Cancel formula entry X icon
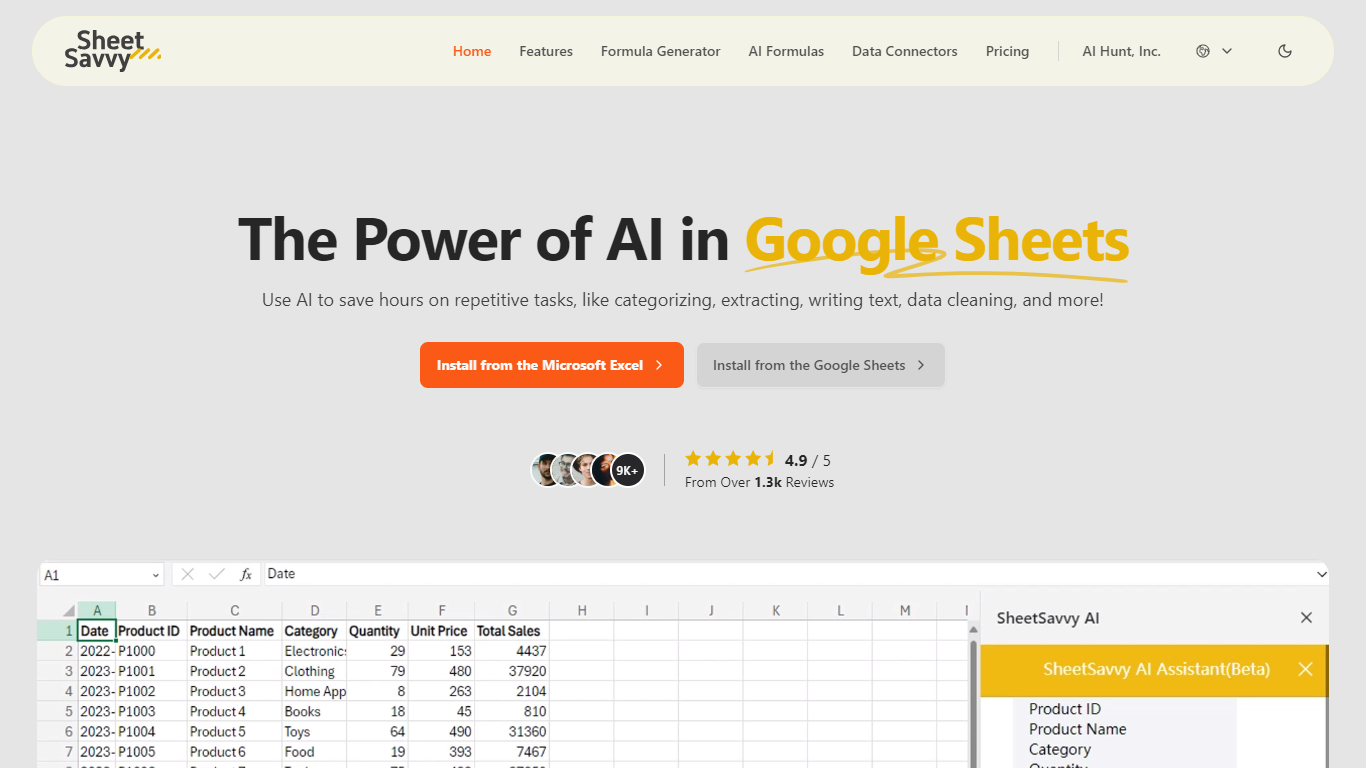The height and width of the screenshot is (768, 1366). [x=187, y=574]
